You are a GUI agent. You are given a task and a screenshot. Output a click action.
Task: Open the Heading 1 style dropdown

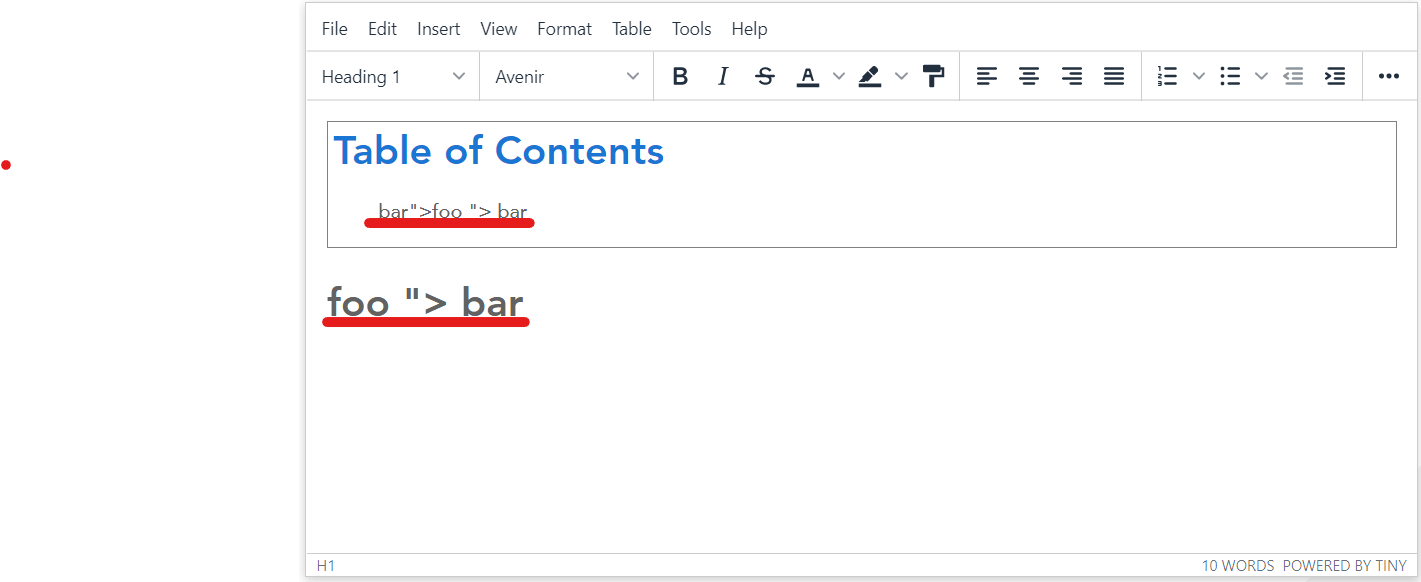click(392, 75)
